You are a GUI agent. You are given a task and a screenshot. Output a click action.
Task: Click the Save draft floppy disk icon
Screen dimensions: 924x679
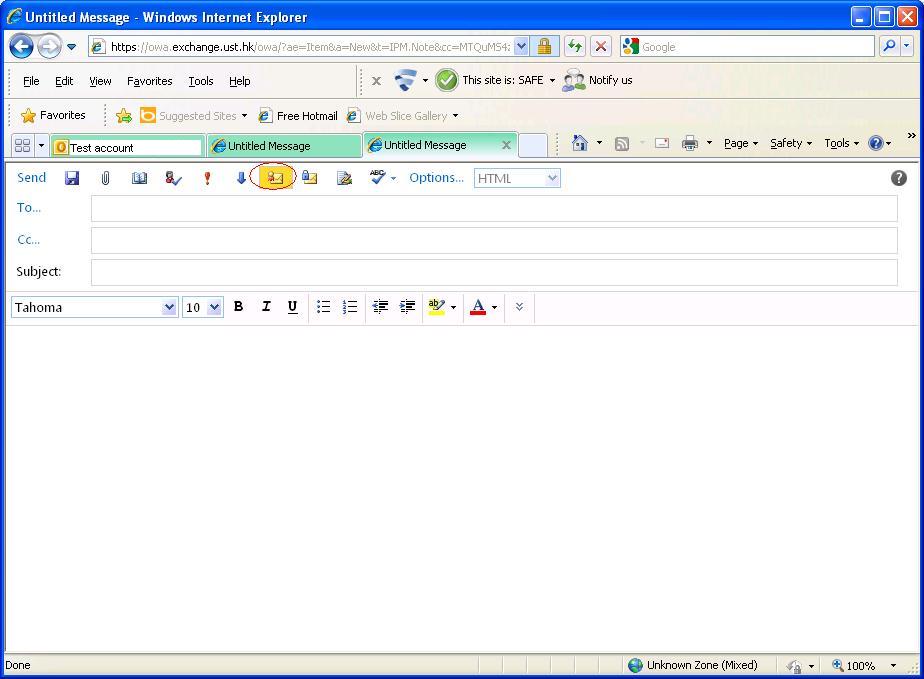(x=72, y=178)
